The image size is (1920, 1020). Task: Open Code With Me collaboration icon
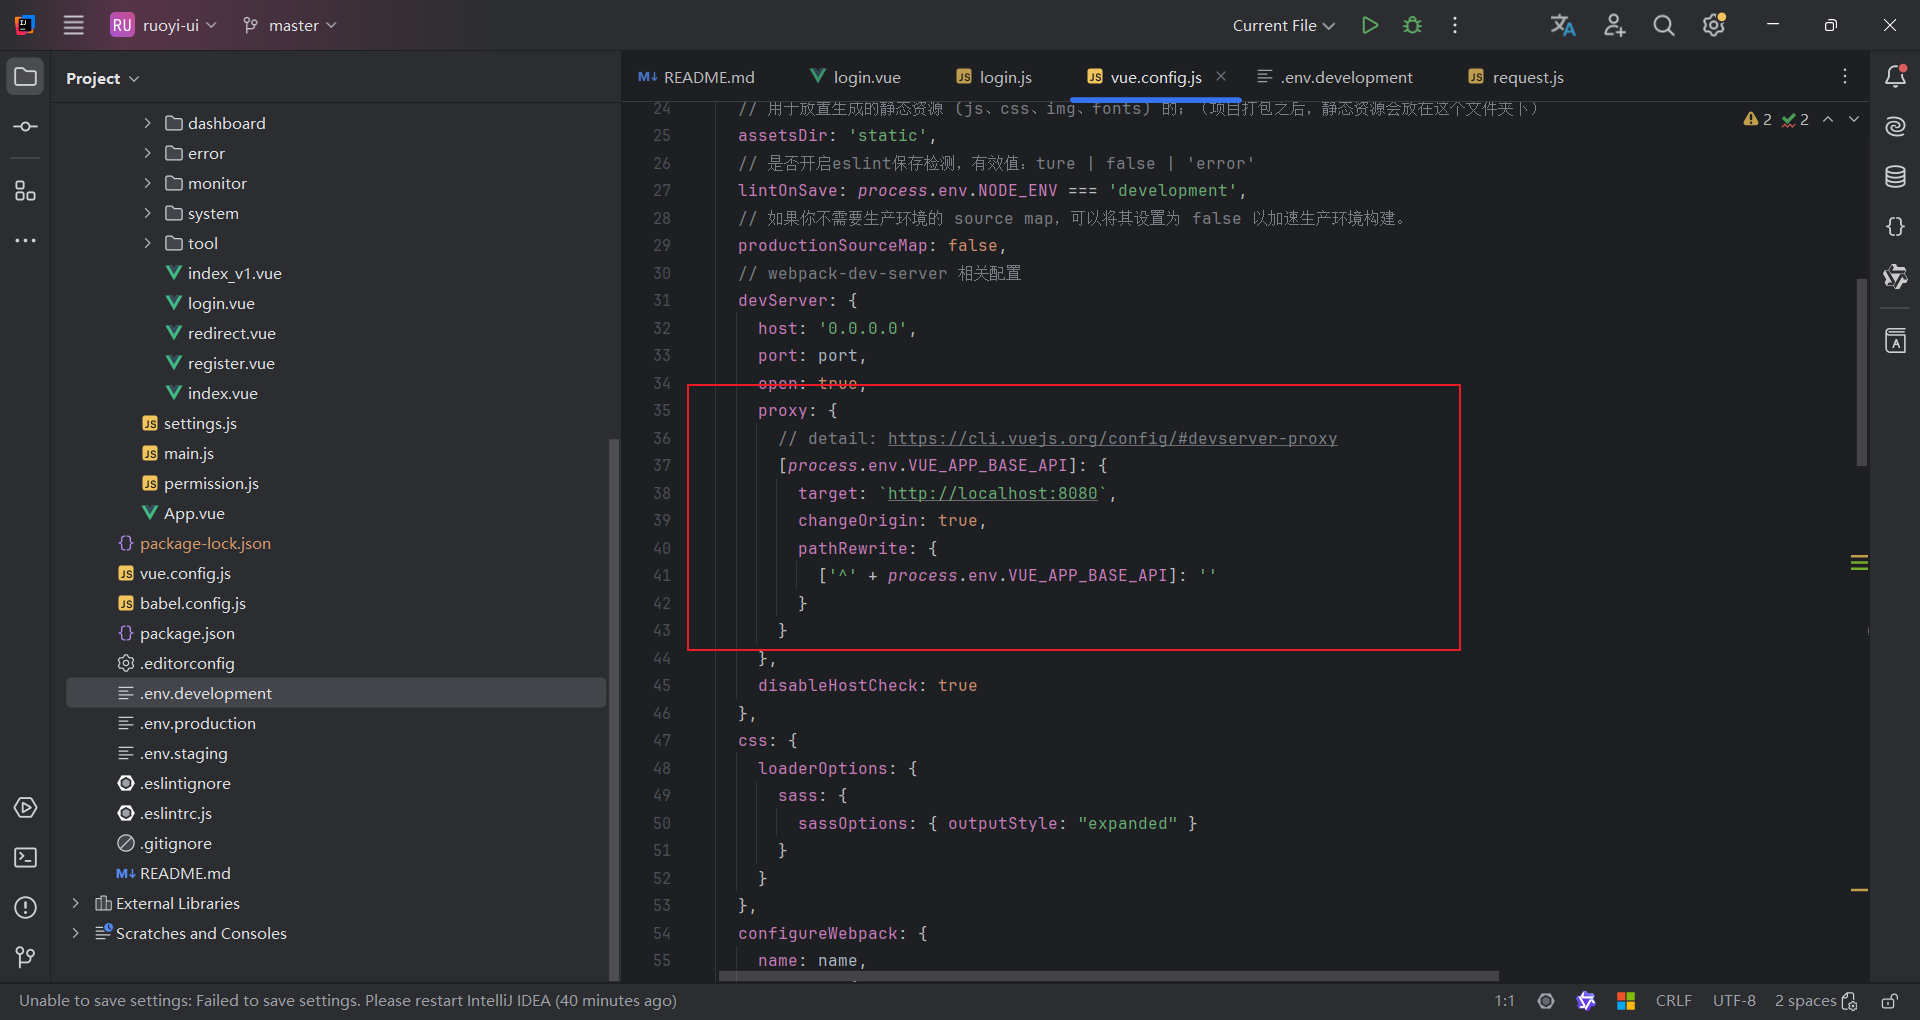coord(1614,25)
